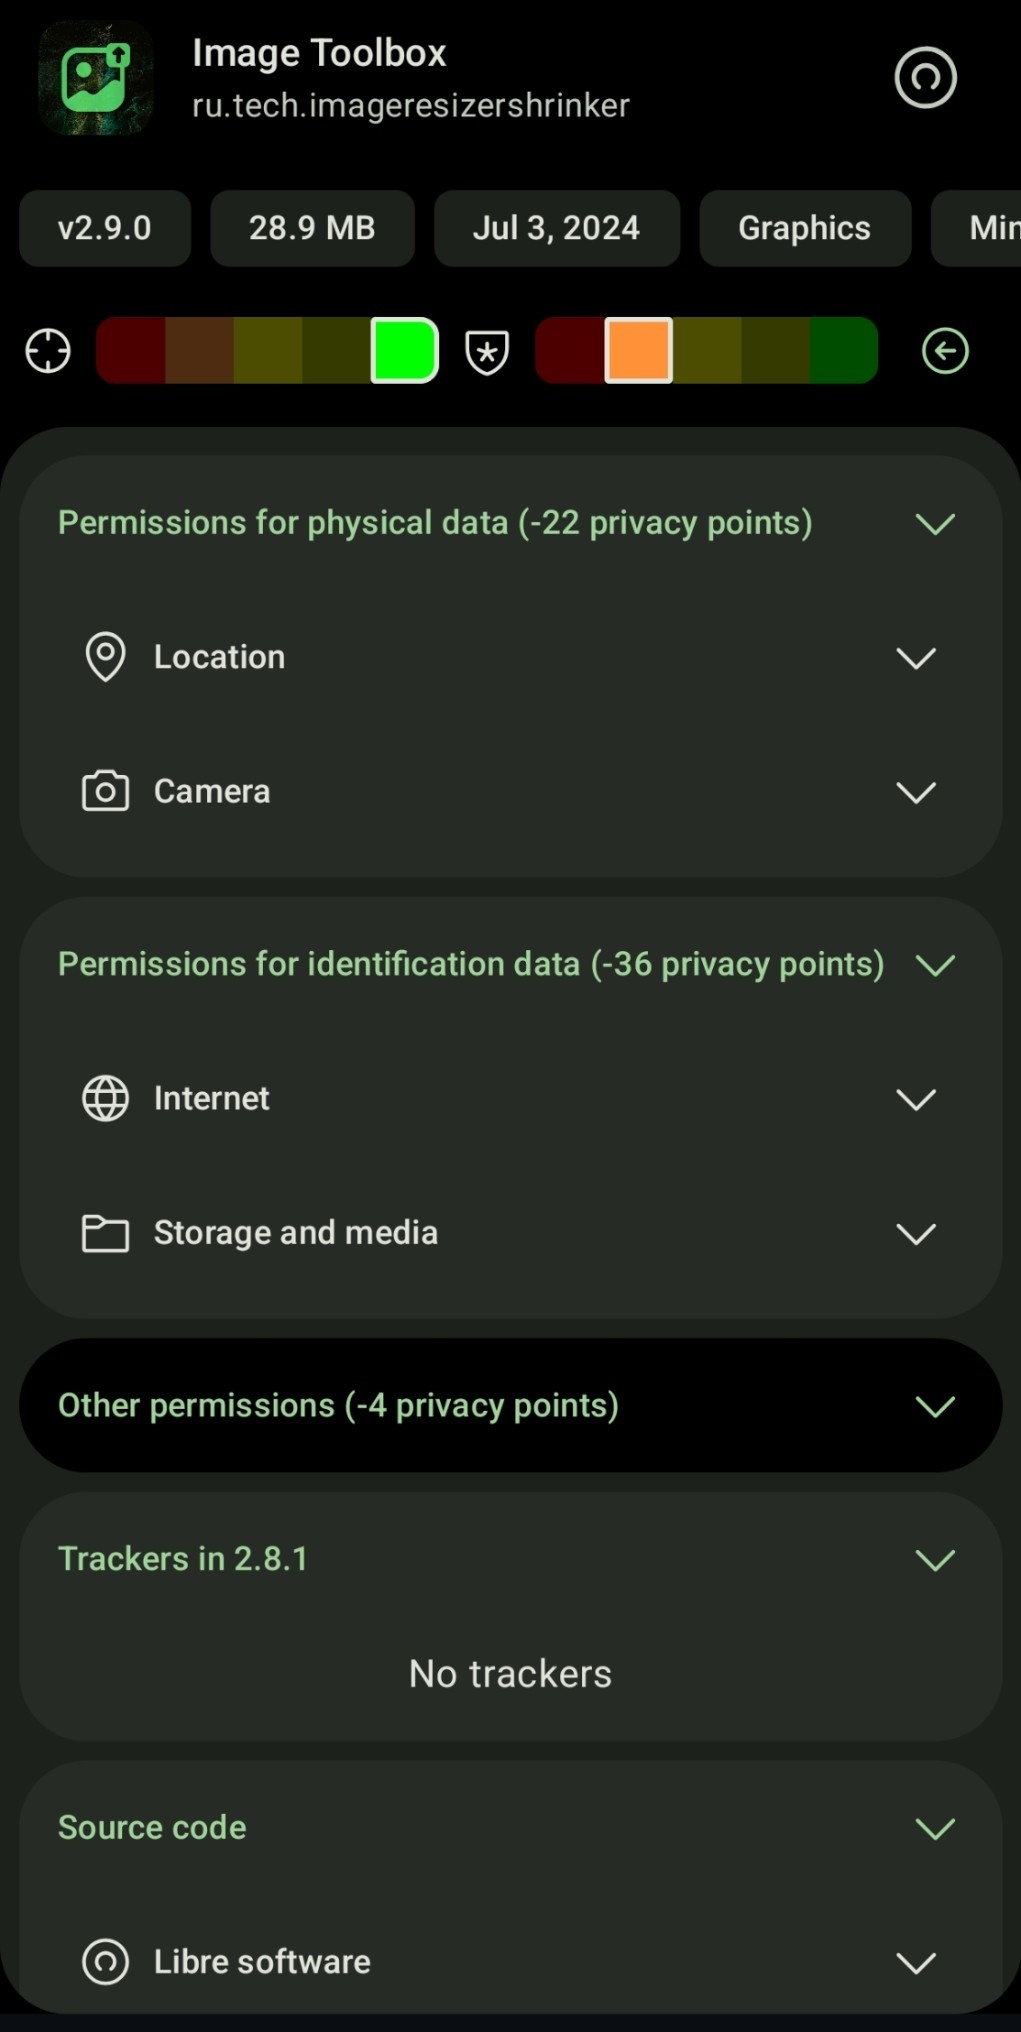Tap the v2.9.0 version chip
The height and width of the screenshot is (2032, 1021).
click(105, 228)
